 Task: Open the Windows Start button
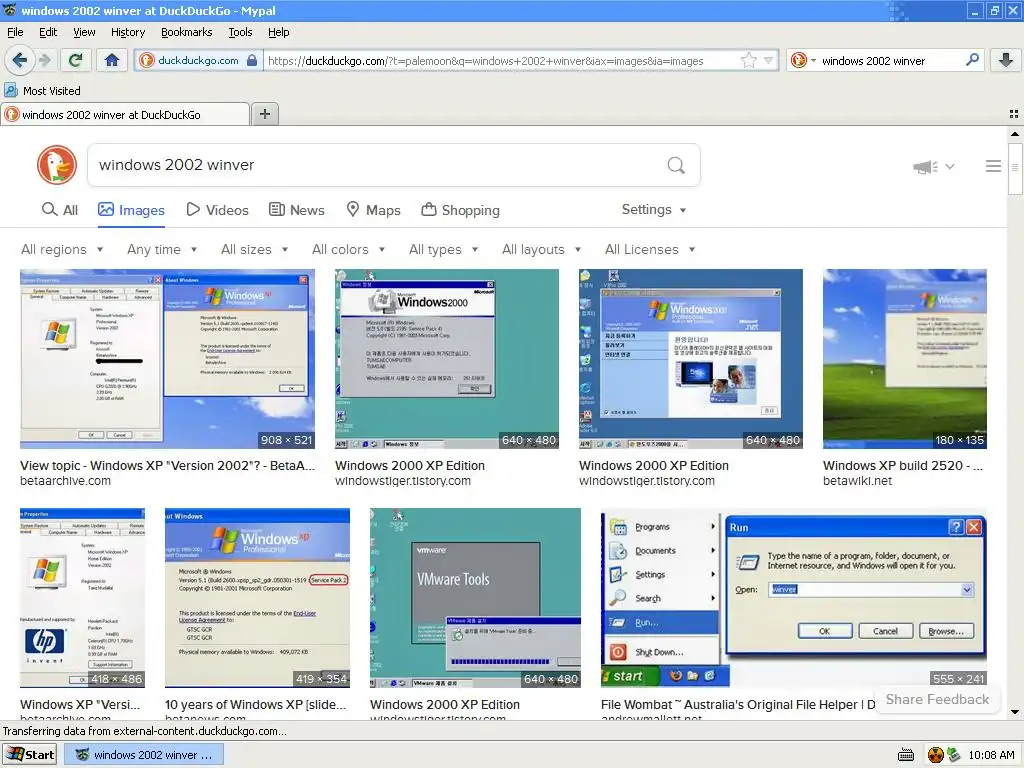(x=30, y=755)
